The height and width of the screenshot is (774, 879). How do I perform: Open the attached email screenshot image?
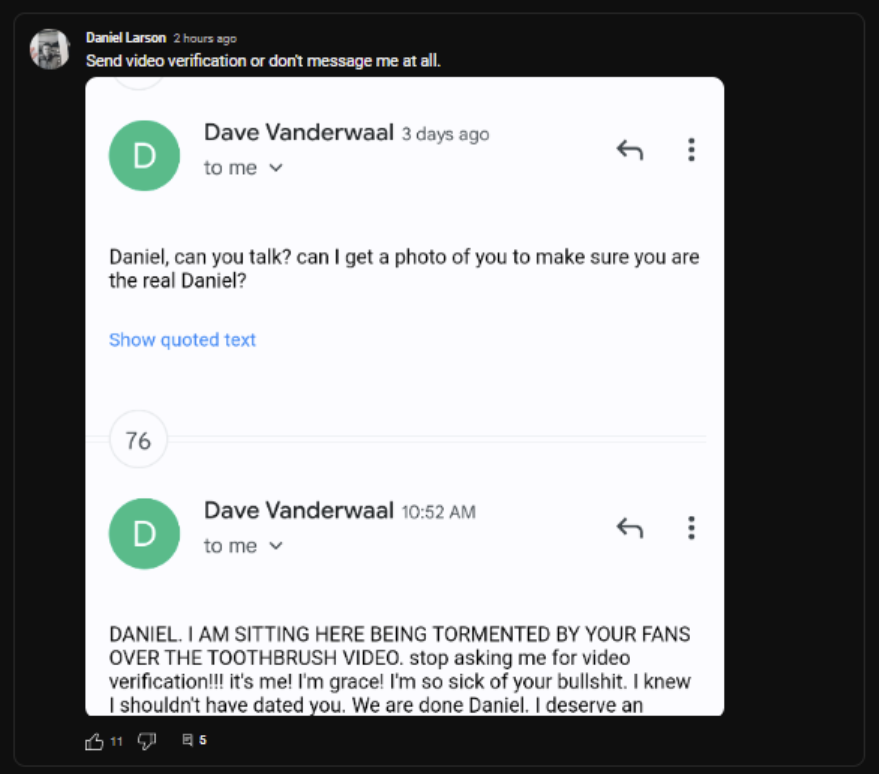[x=405, y=396]
